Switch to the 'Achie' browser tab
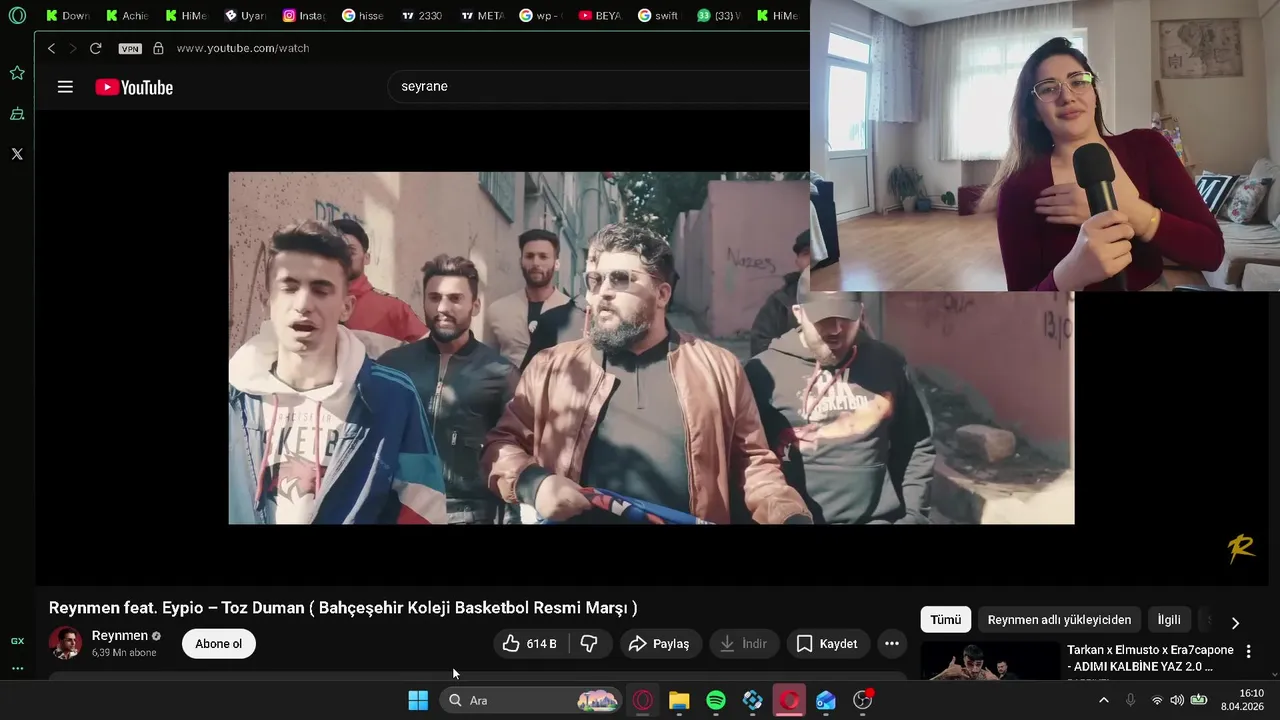 [126, 16]
